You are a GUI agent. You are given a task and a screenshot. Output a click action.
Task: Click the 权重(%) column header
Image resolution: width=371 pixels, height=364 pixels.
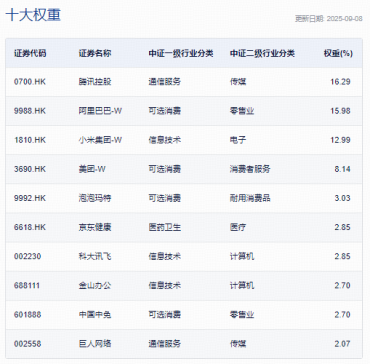click(338, 53)
